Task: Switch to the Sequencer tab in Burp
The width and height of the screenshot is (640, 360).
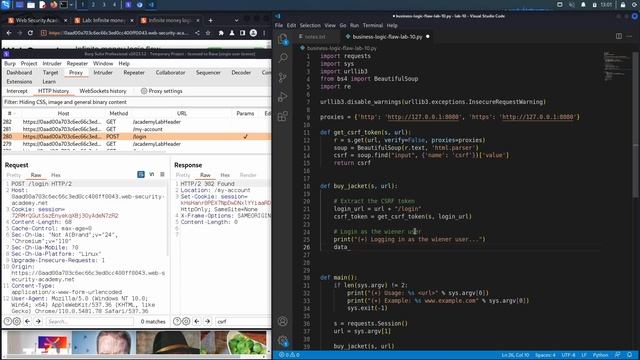Action: tap(208, 72)
